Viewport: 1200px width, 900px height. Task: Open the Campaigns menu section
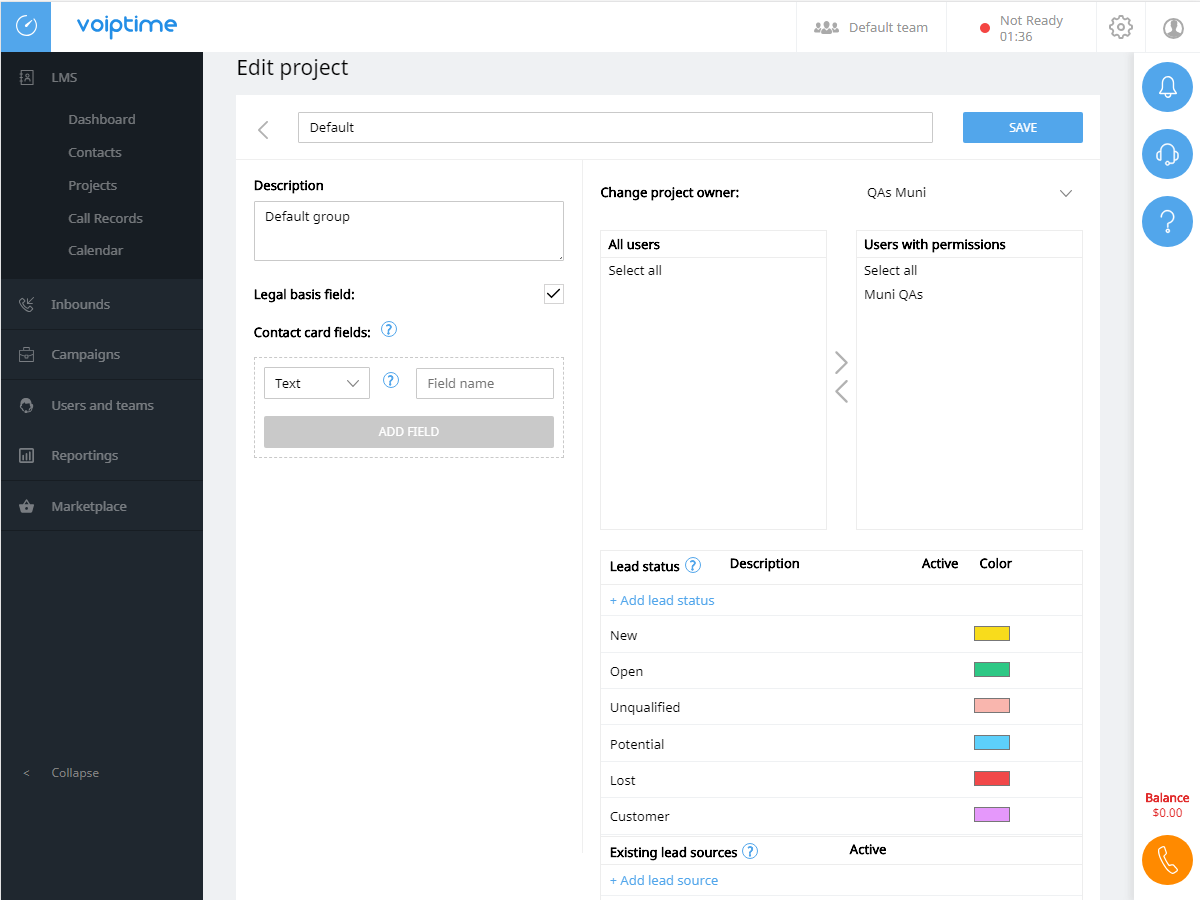click(x=102, y=354)
